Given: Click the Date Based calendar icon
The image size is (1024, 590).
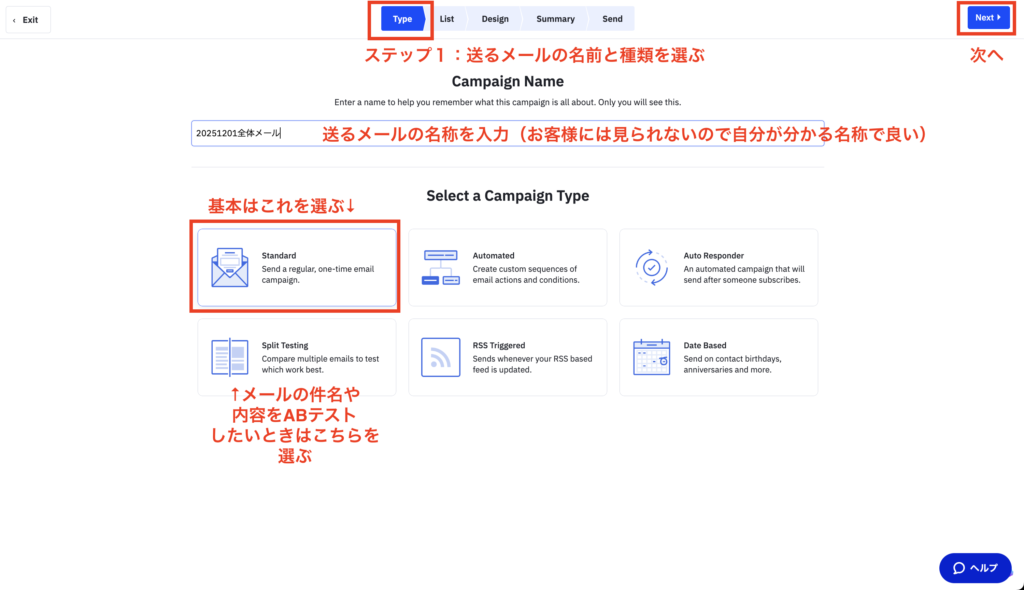Looking at the screenshot, I should 651,357.
